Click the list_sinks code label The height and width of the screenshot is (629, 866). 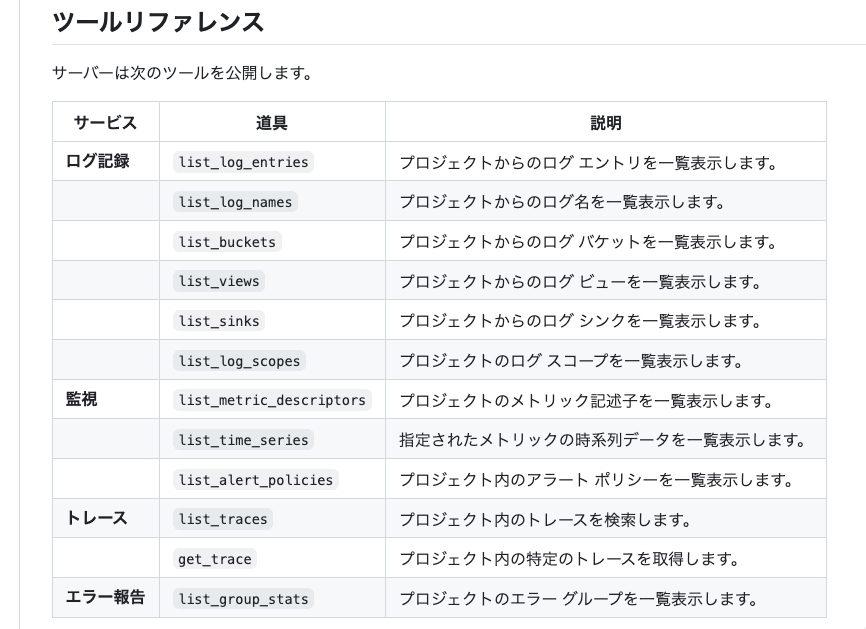point(219,321)
